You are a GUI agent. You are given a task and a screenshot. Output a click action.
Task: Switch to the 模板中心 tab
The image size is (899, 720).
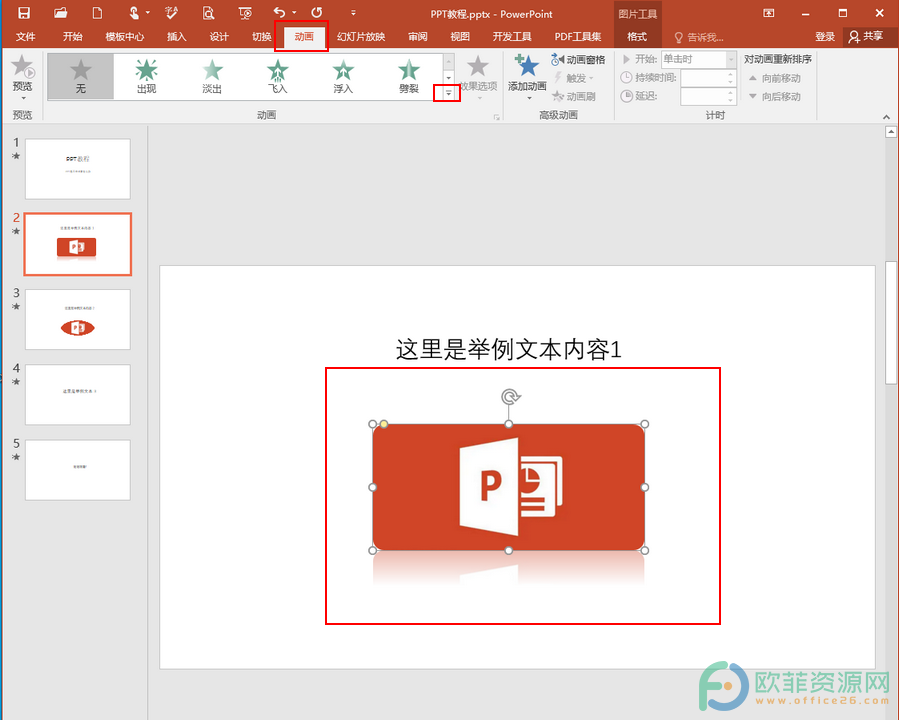(124, 37)
